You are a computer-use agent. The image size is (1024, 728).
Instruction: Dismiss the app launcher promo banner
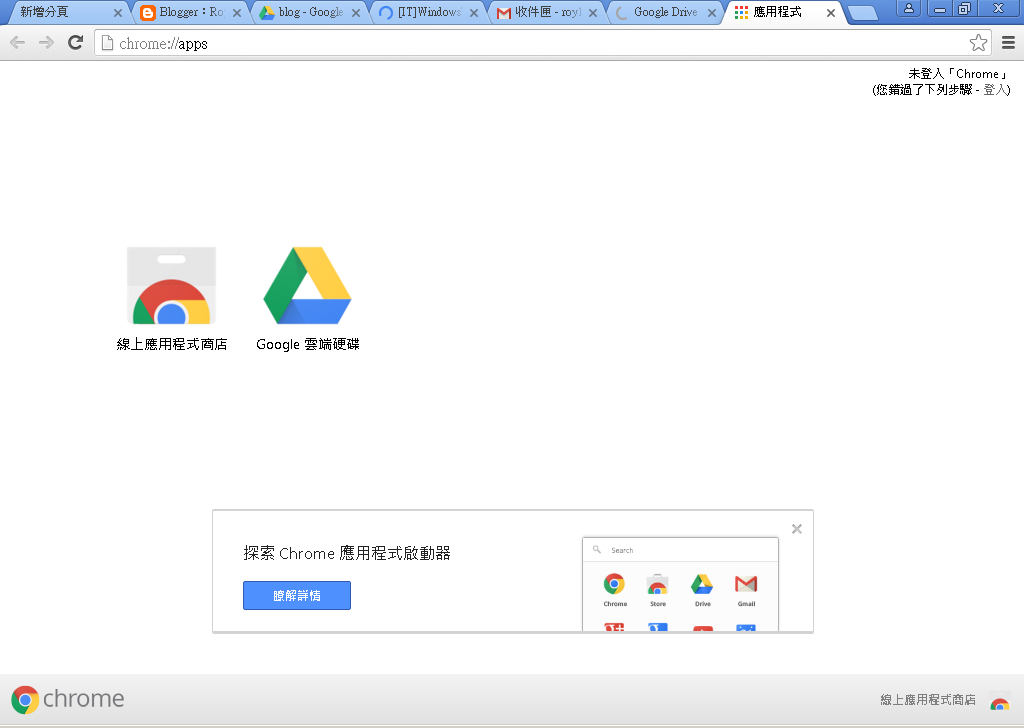click(x=797, y=529)
